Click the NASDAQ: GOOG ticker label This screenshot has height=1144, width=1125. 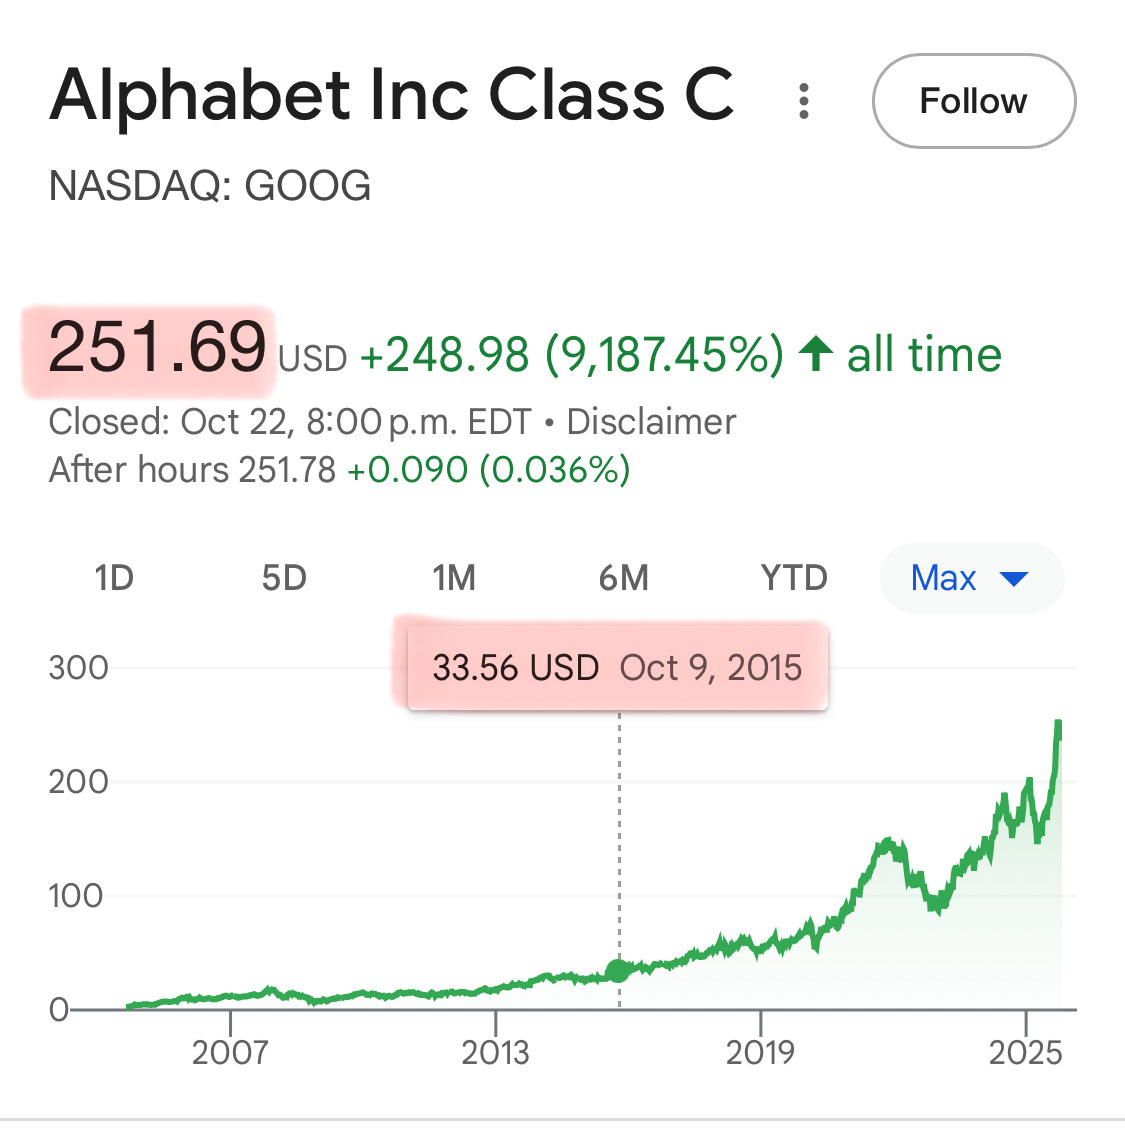pos(210,186)
